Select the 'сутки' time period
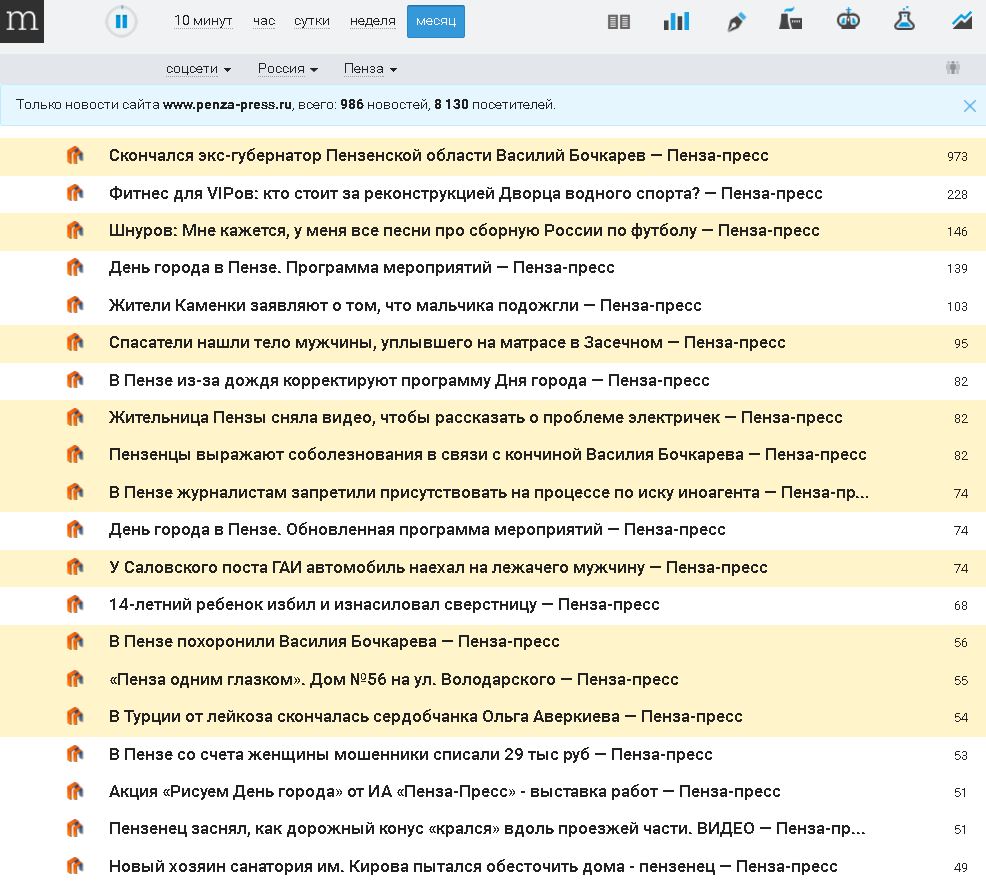 click(312, 21)
